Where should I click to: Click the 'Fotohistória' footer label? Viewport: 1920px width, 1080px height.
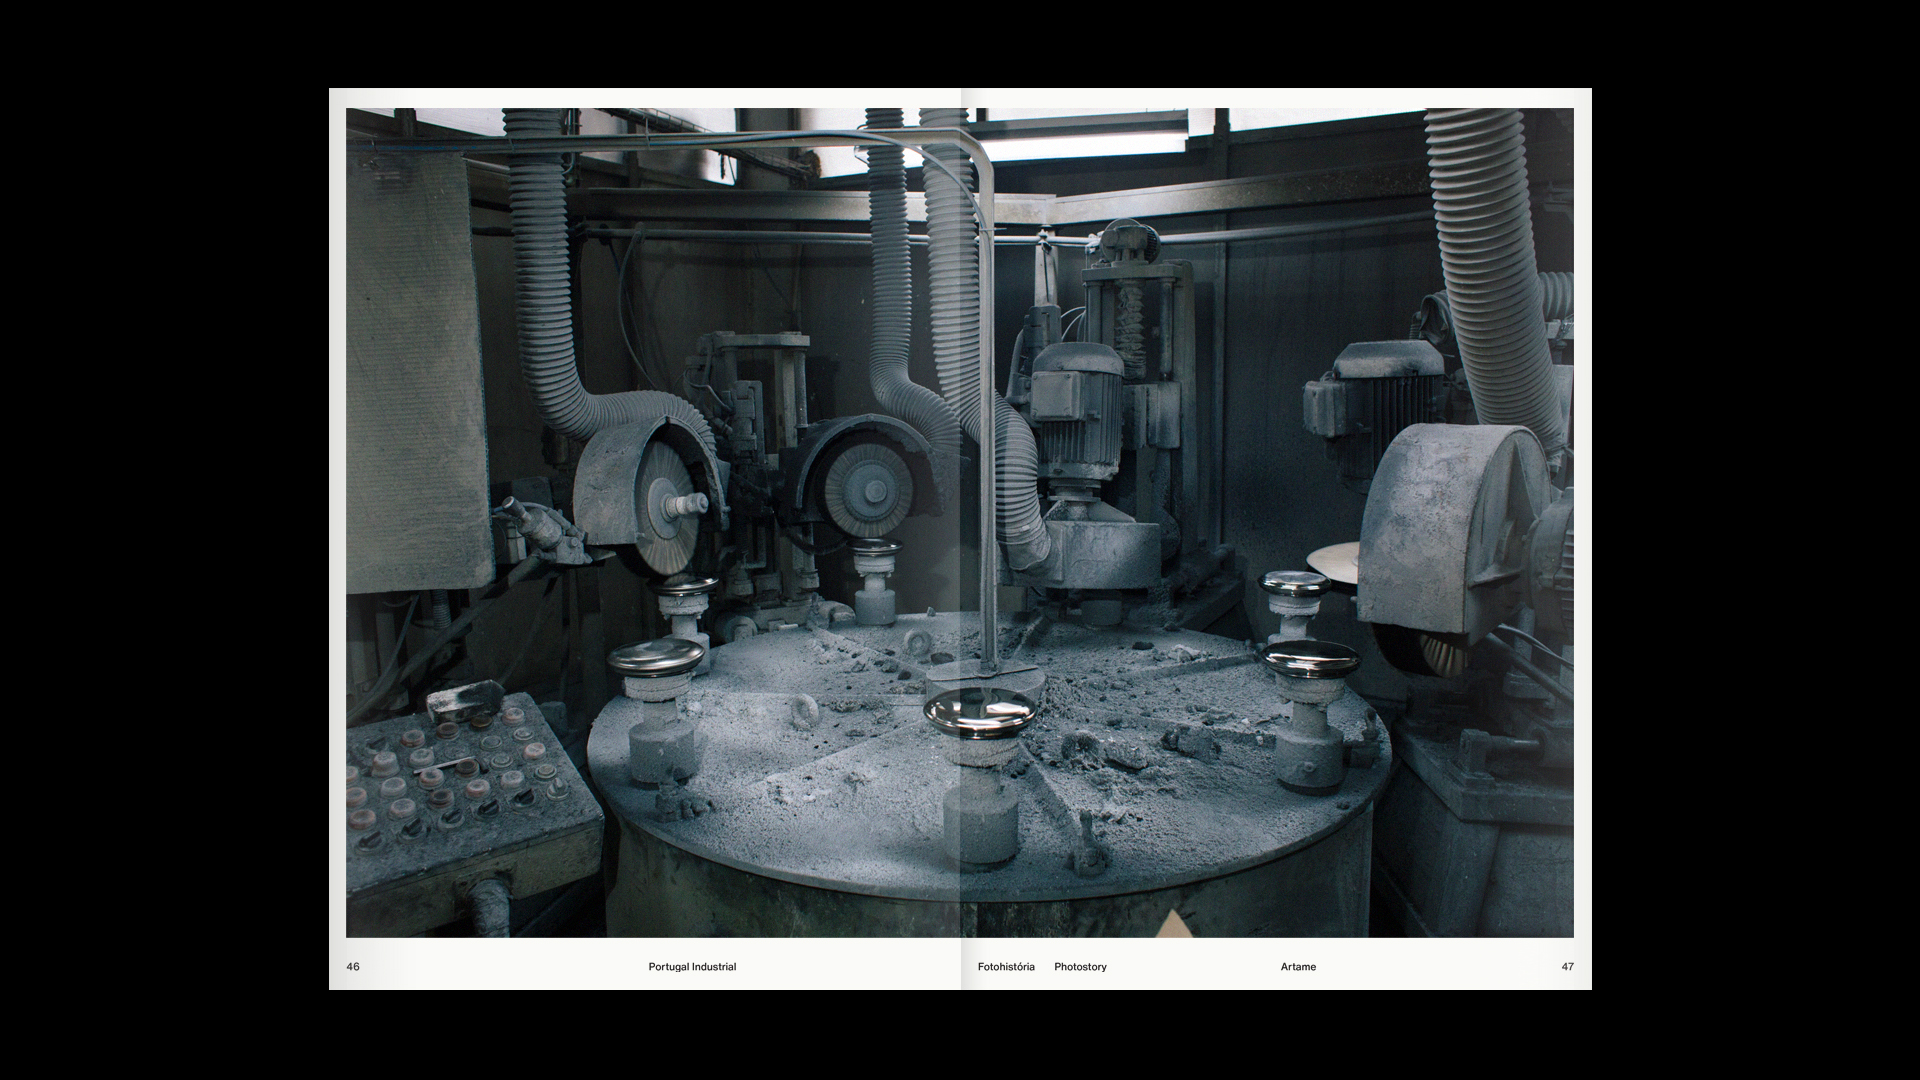pos(1006,967)
